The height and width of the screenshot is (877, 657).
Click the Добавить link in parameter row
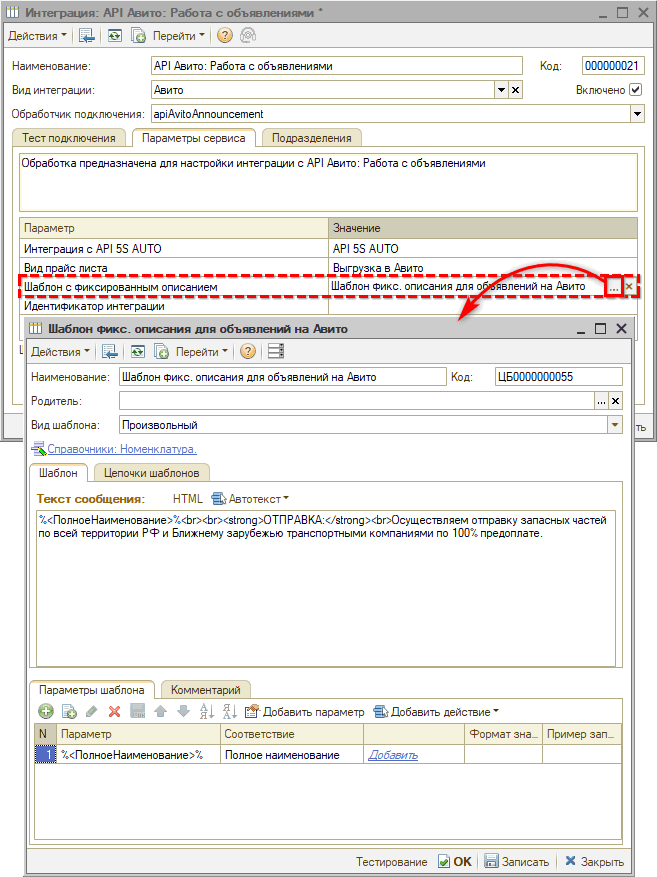(393, 755)
